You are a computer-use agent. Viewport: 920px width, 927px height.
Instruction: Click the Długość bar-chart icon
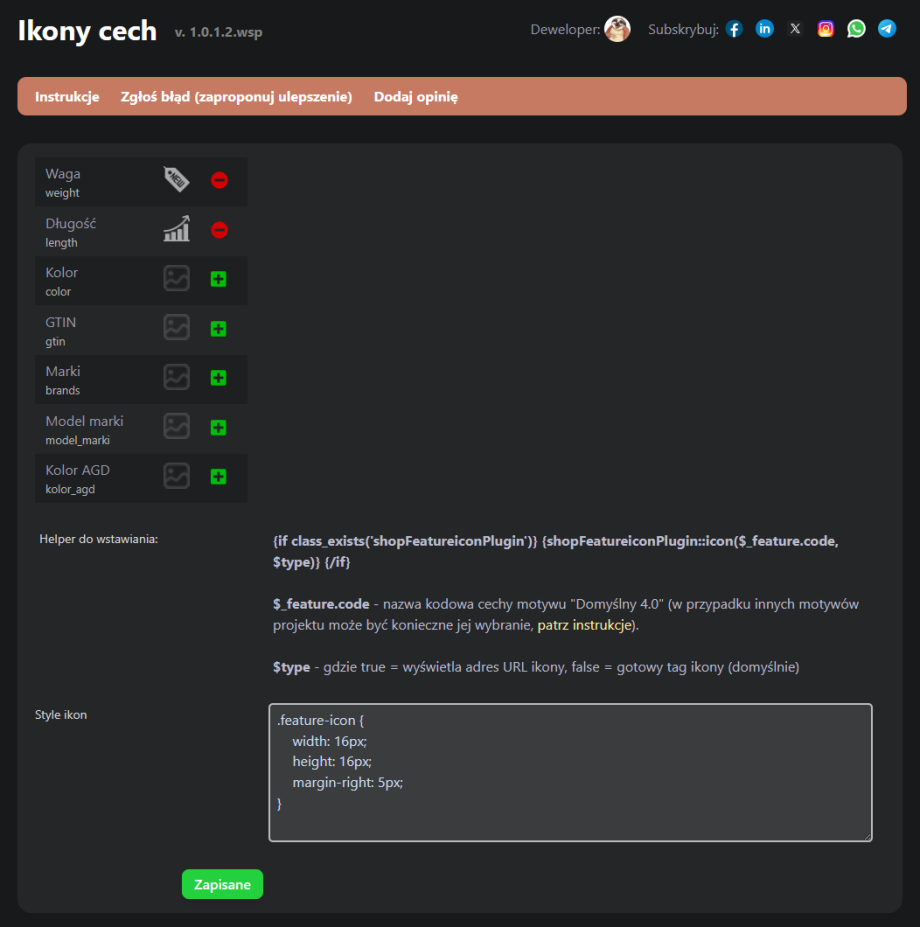(176, 230)
